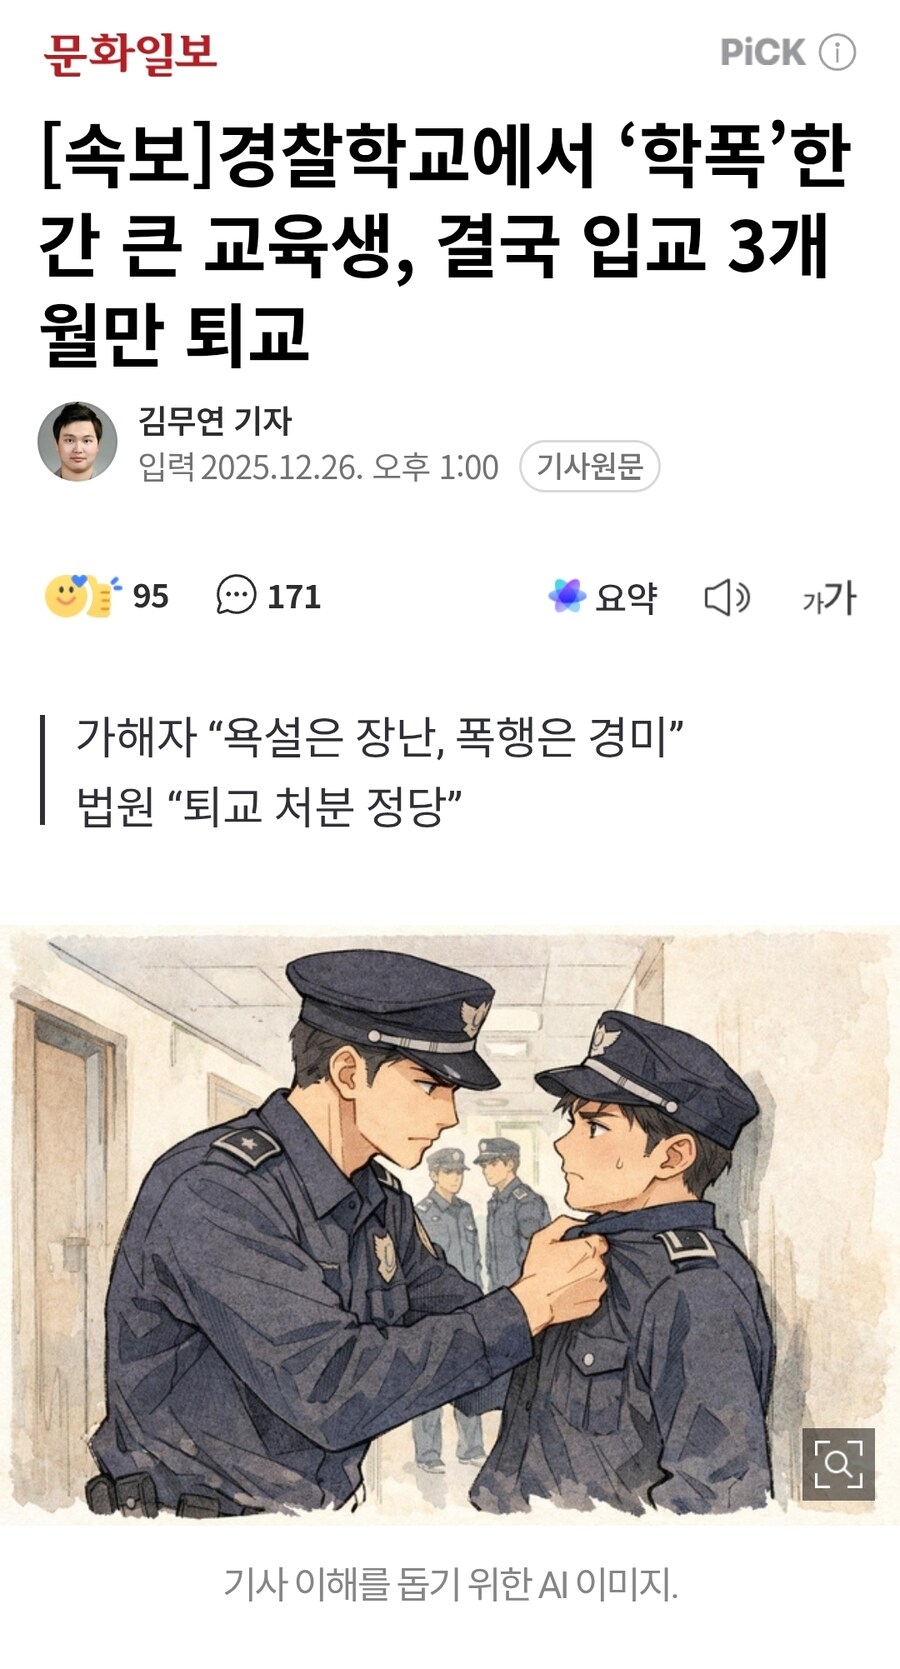
Task: Tap the reporter name 김무연 기자
Action: [215, 421]
